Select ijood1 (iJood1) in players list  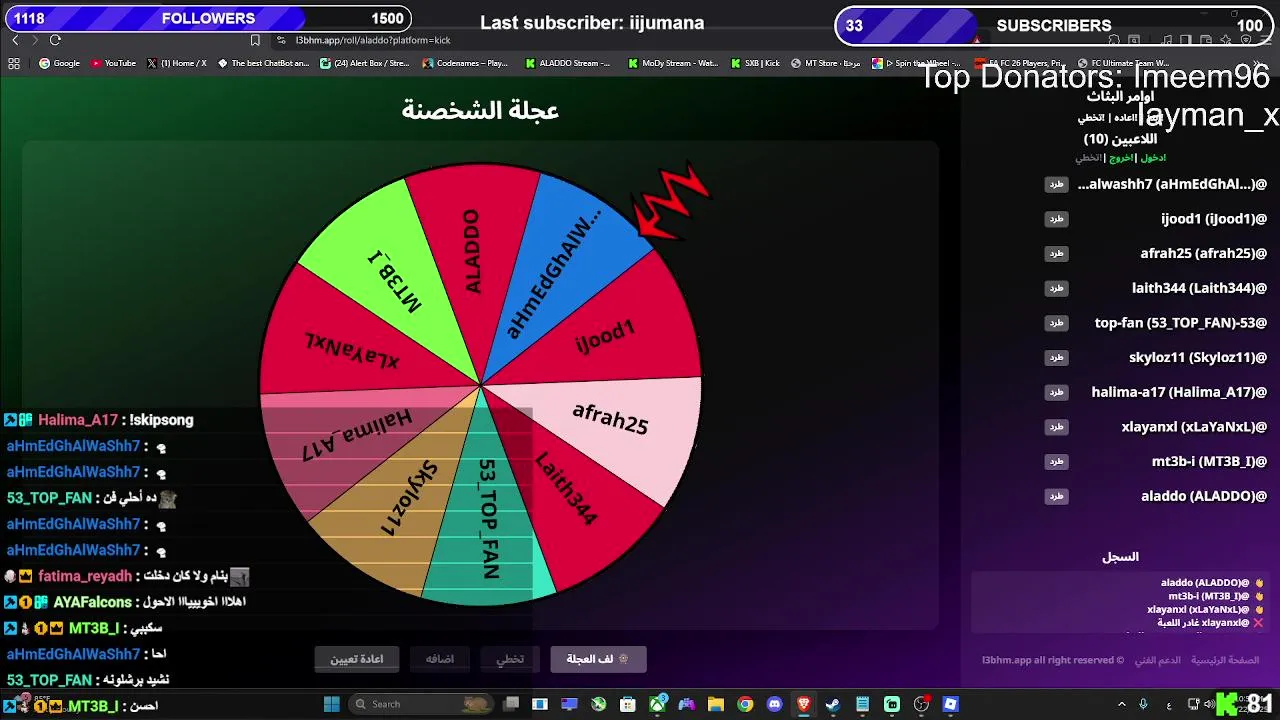1214,219
